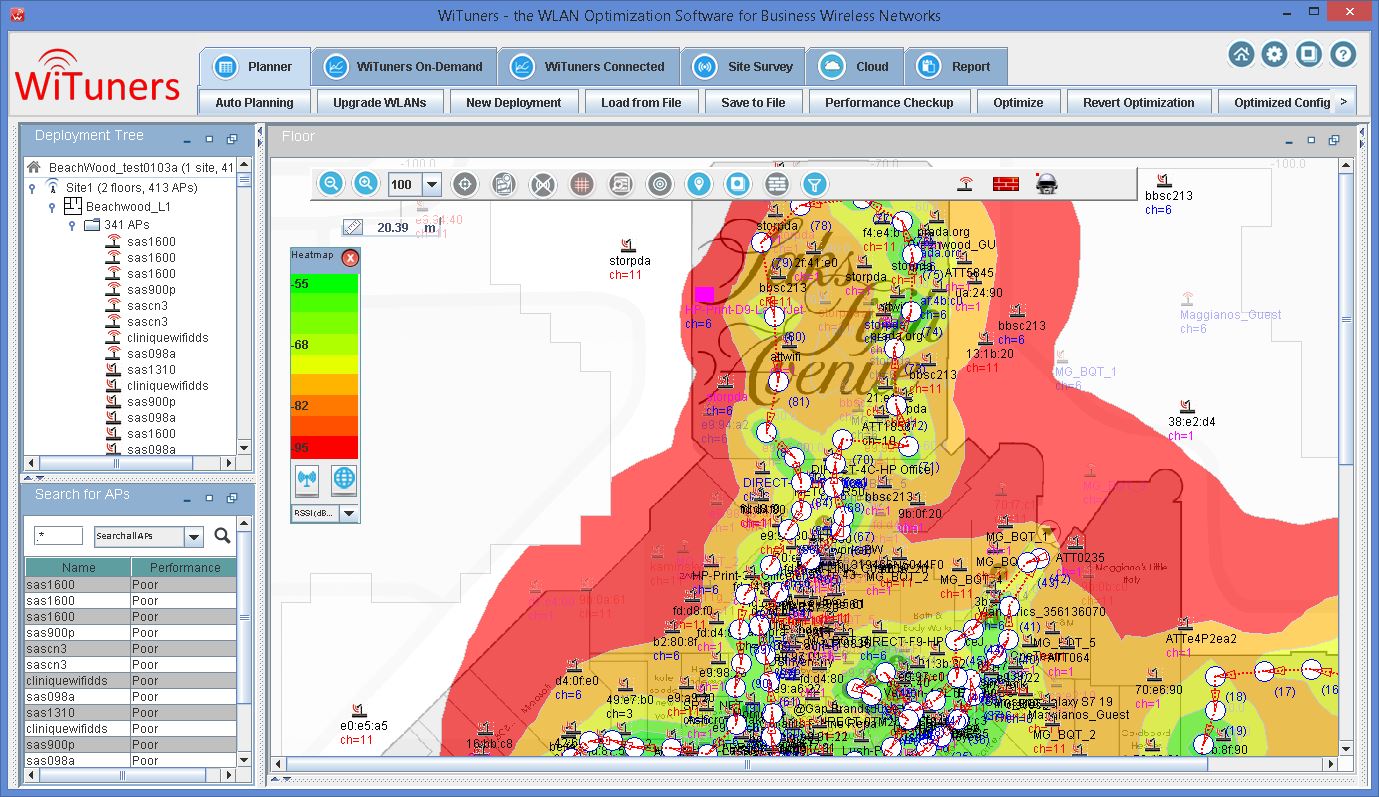The height and width of the screenshot is (797, 1379).
Task: Click the help question mark icon
Action: coord(1343,55)
